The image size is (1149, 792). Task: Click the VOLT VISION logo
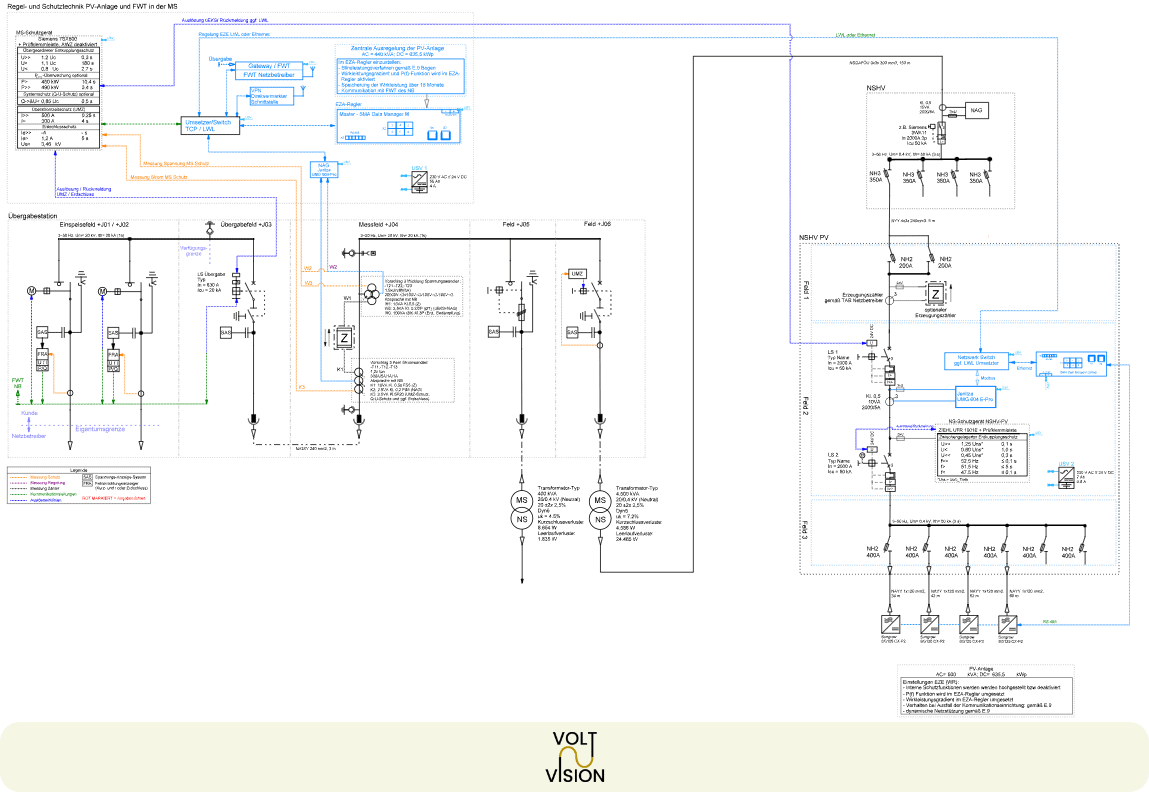point(575,757)
